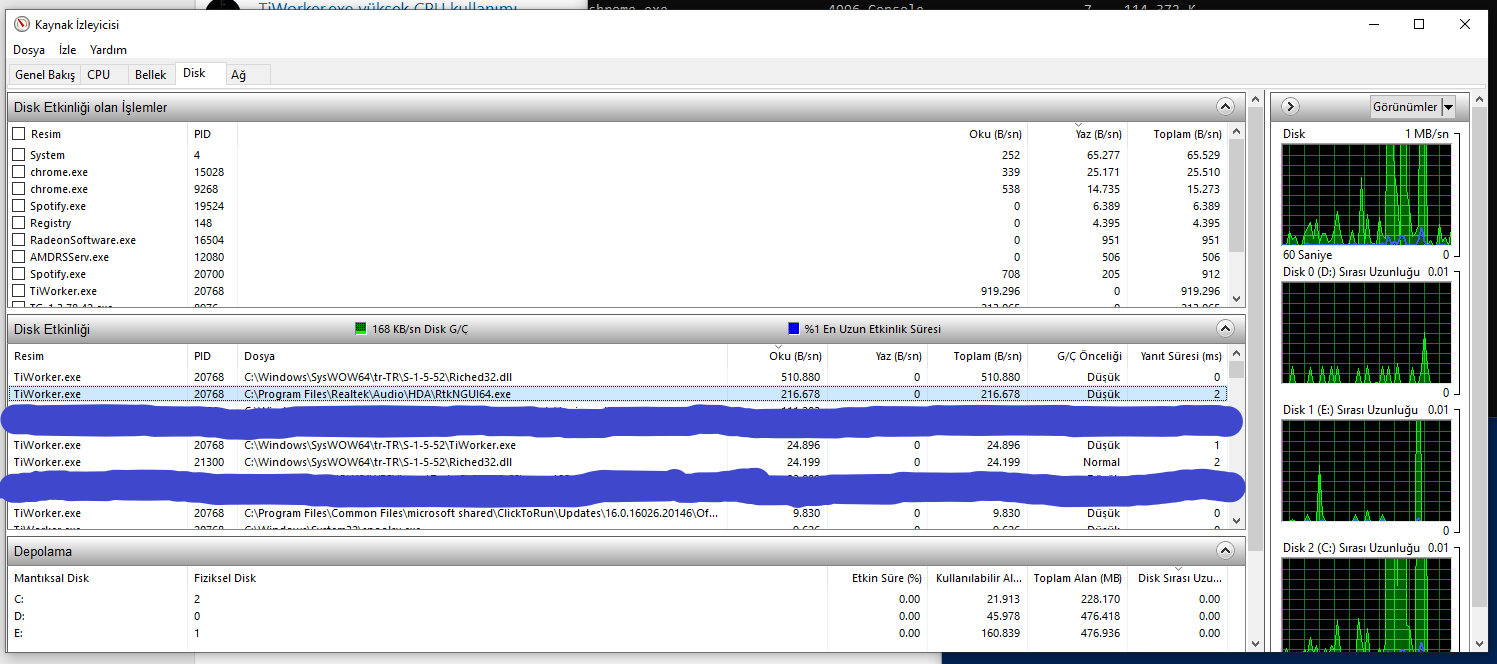The image size is (1497, 664).
Task: Tick the checkbox next to System process
Action: pos(18,155)
